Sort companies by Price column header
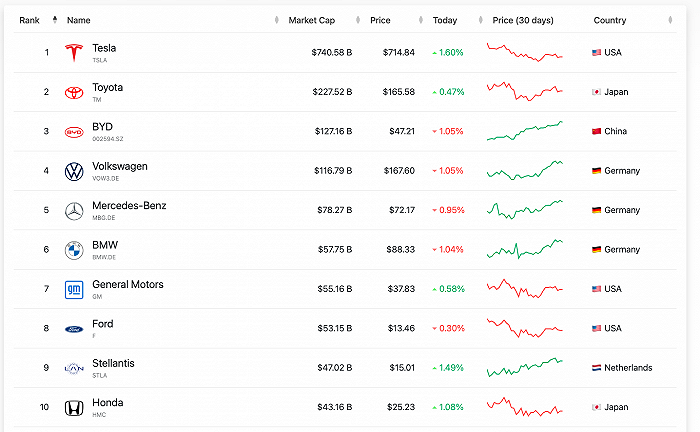The image size is (700, 432). tap(380, 20)
